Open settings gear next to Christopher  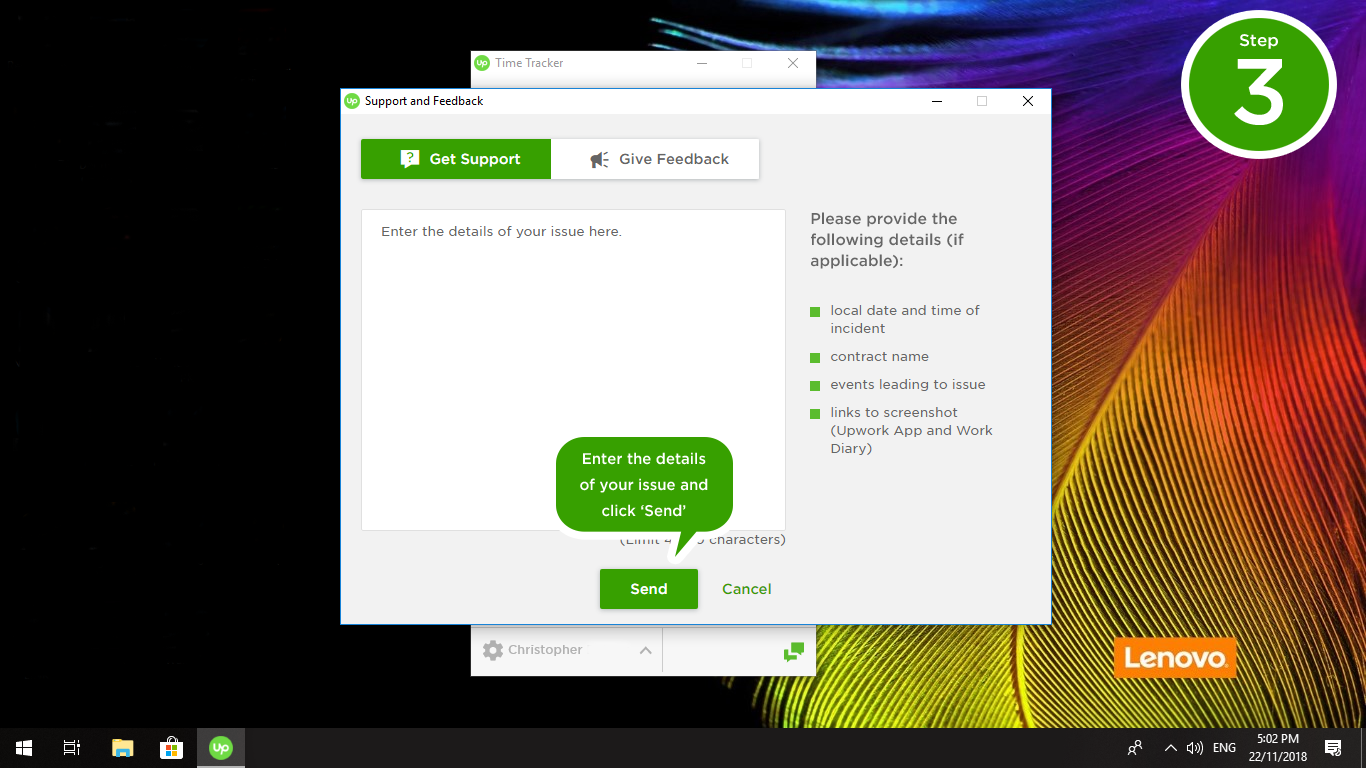(492, 650)
